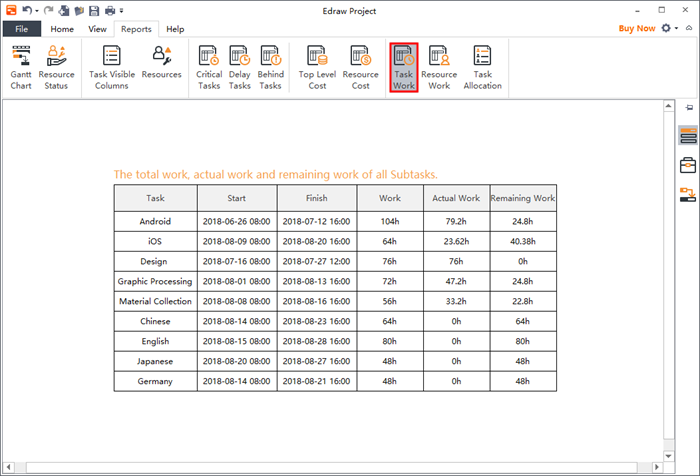Click the Redo arrow icon
Viewport: 700px width, 476px height.
tap(48, 10)
